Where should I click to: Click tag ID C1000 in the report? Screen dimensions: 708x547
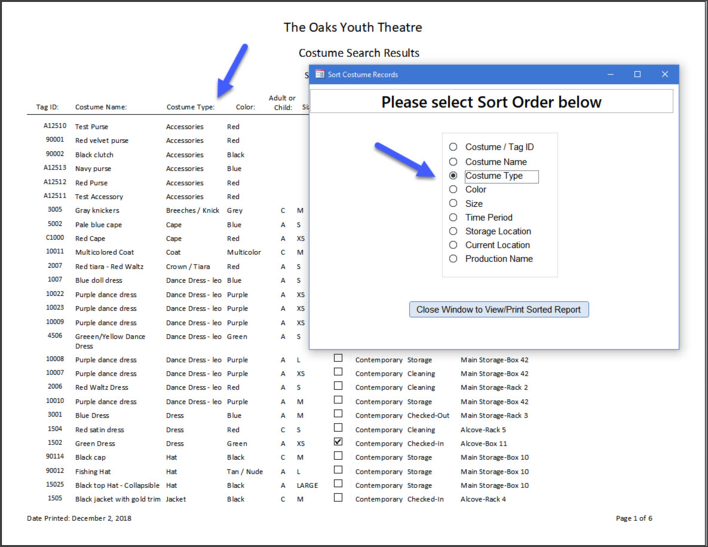coord(55,238)
